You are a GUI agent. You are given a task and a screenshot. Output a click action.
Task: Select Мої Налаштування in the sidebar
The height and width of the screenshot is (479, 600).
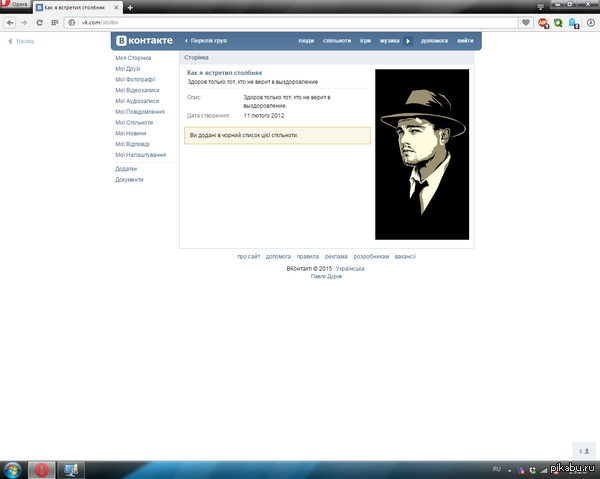coord(139,155)
